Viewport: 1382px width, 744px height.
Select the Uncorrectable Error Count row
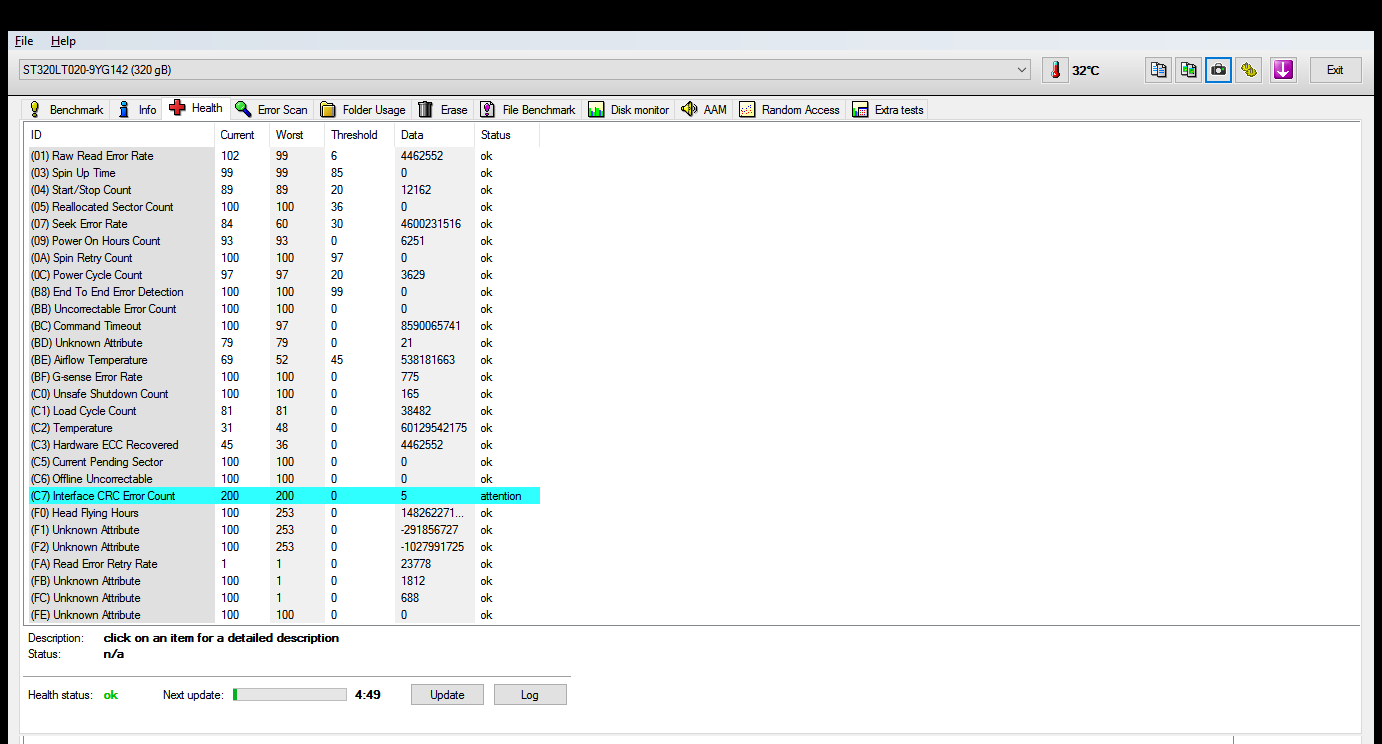click(284, 309)
